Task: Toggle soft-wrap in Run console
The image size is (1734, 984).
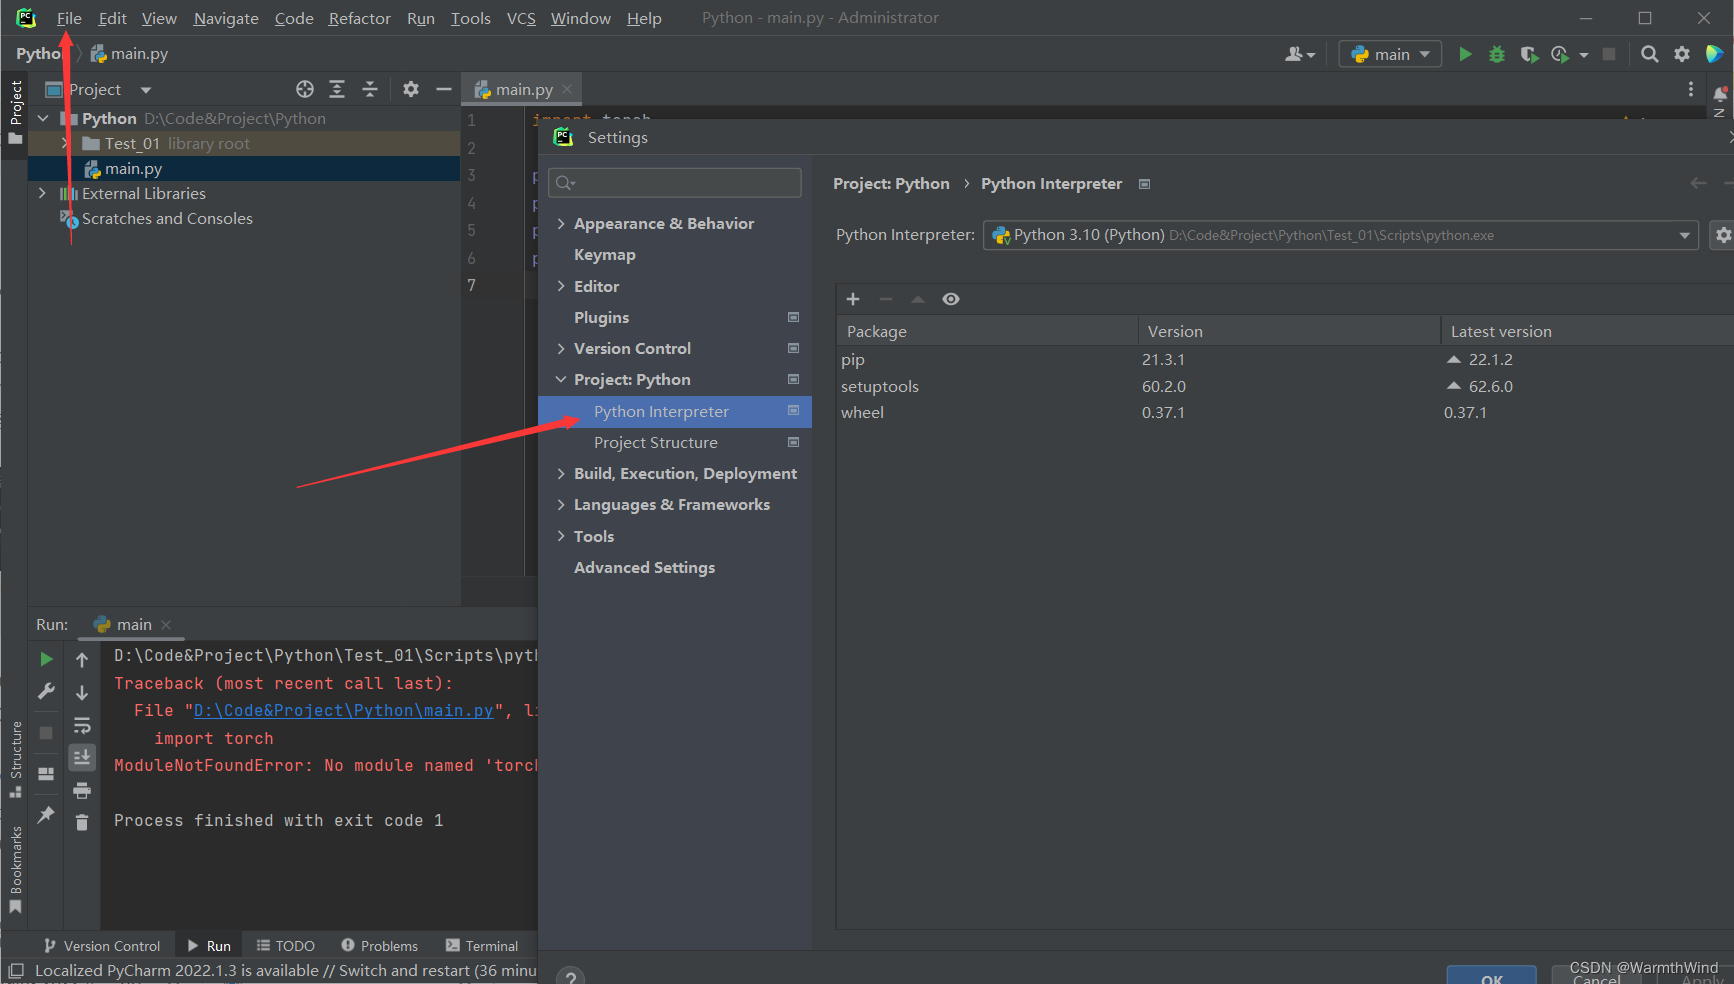Action: (82, 725)
